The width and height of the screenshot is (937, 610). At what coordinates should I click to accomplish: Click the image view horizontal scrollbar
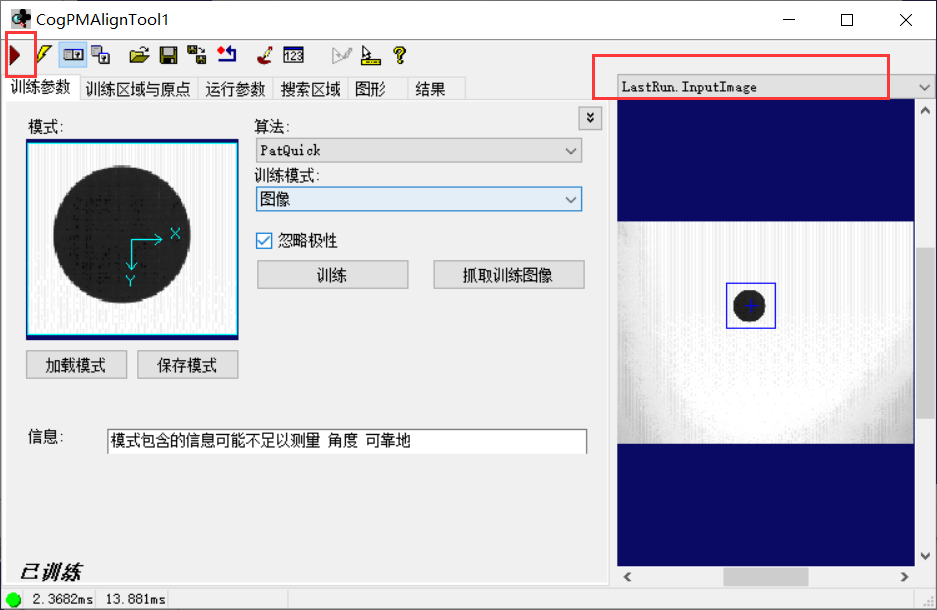765,576
